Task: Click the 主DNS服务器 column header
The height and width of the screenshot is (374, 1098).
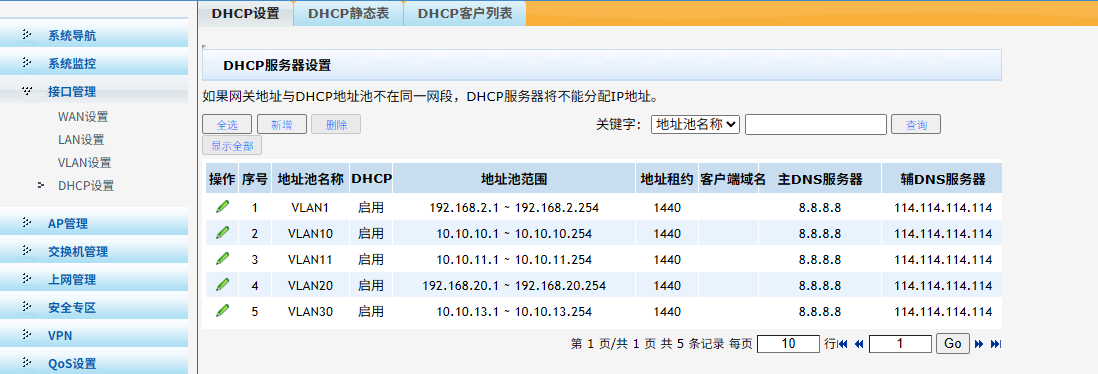Action: pyautogui.click(x=819, y=179)
